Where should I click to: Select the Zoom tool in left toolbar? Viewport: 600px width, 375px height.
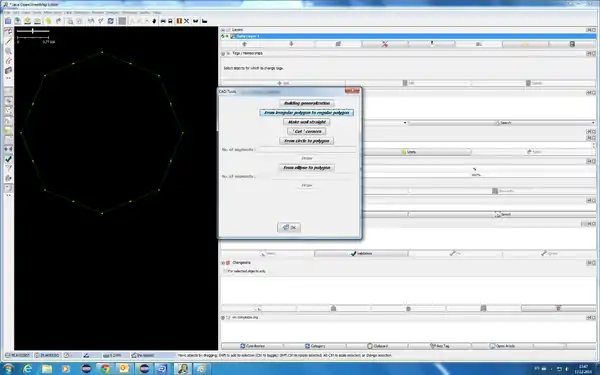coord(8,51)
